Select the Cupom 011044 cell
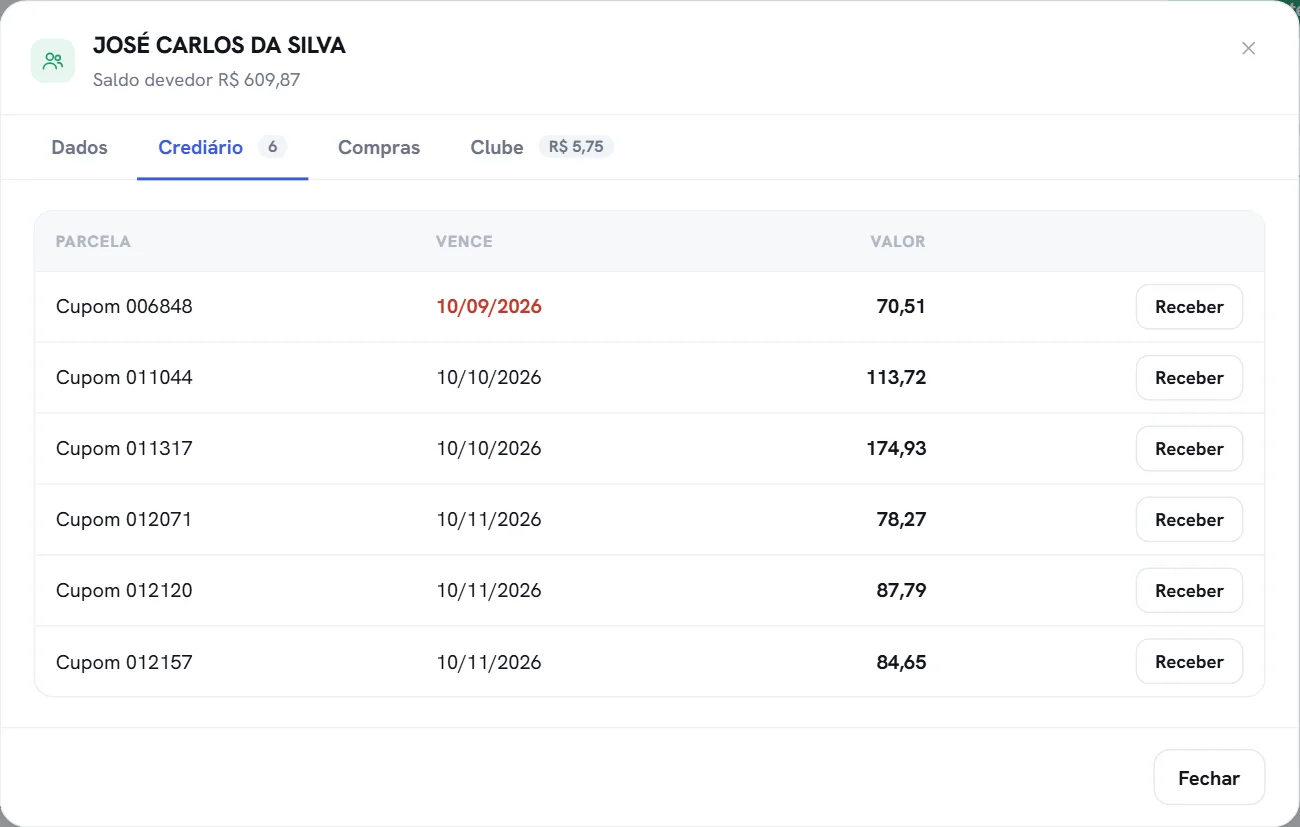The width and height of the screenshot is (1300, 827). 124,378
